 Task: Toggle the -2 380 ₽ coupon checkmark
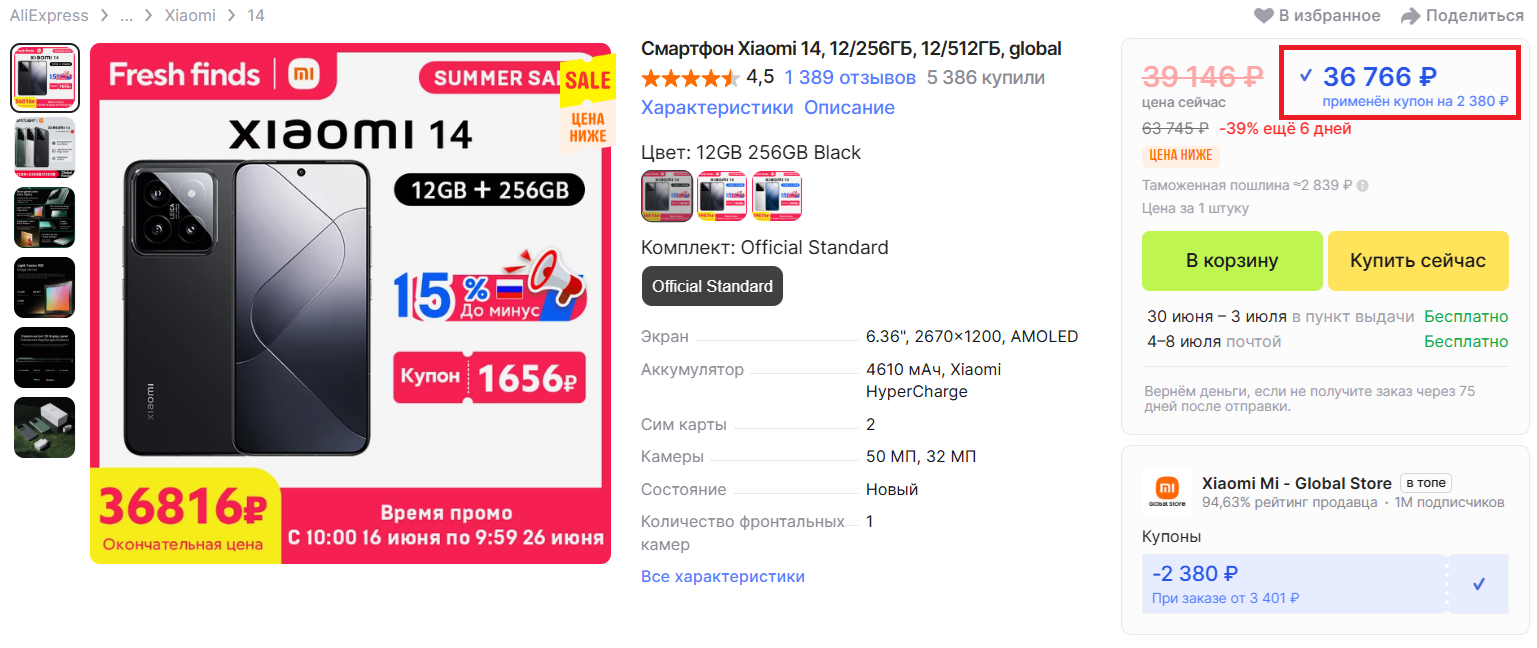coord(1479,584)
